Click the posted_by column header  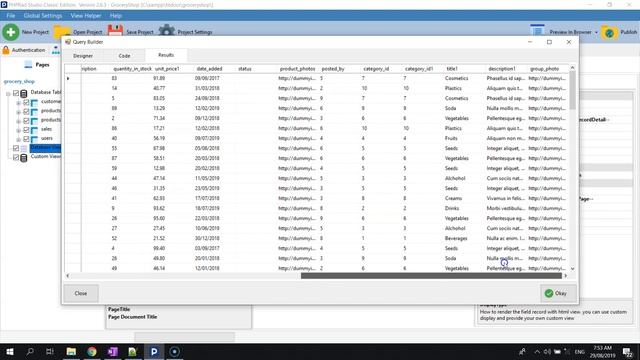(x=333, y=69)
